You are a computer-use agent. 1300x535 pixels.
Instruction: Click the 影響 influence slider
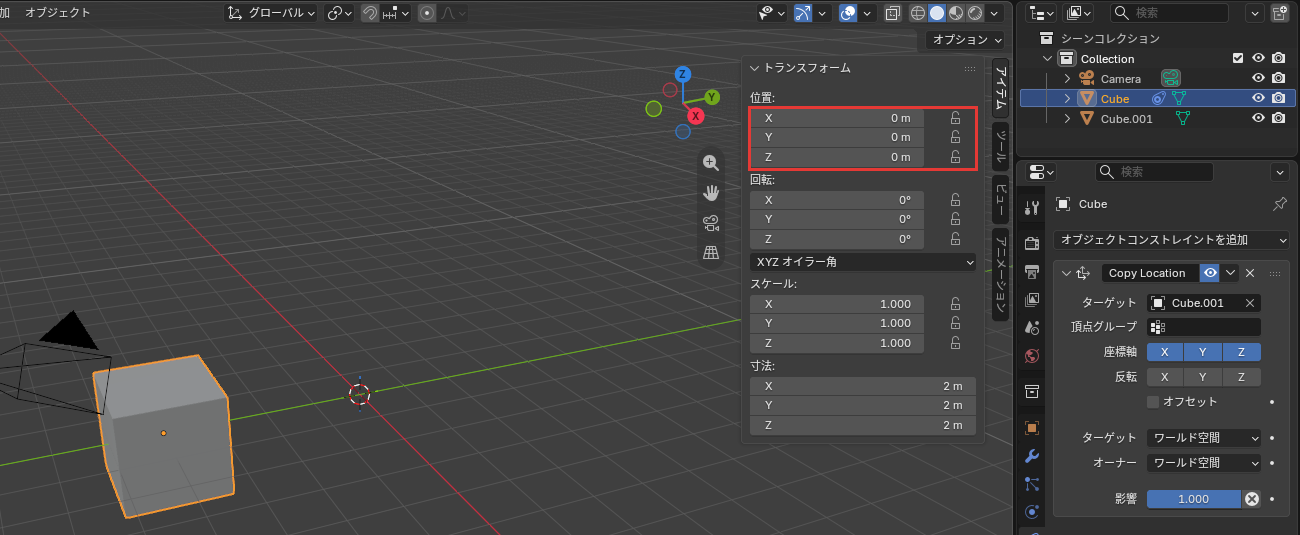[1193, 499]
